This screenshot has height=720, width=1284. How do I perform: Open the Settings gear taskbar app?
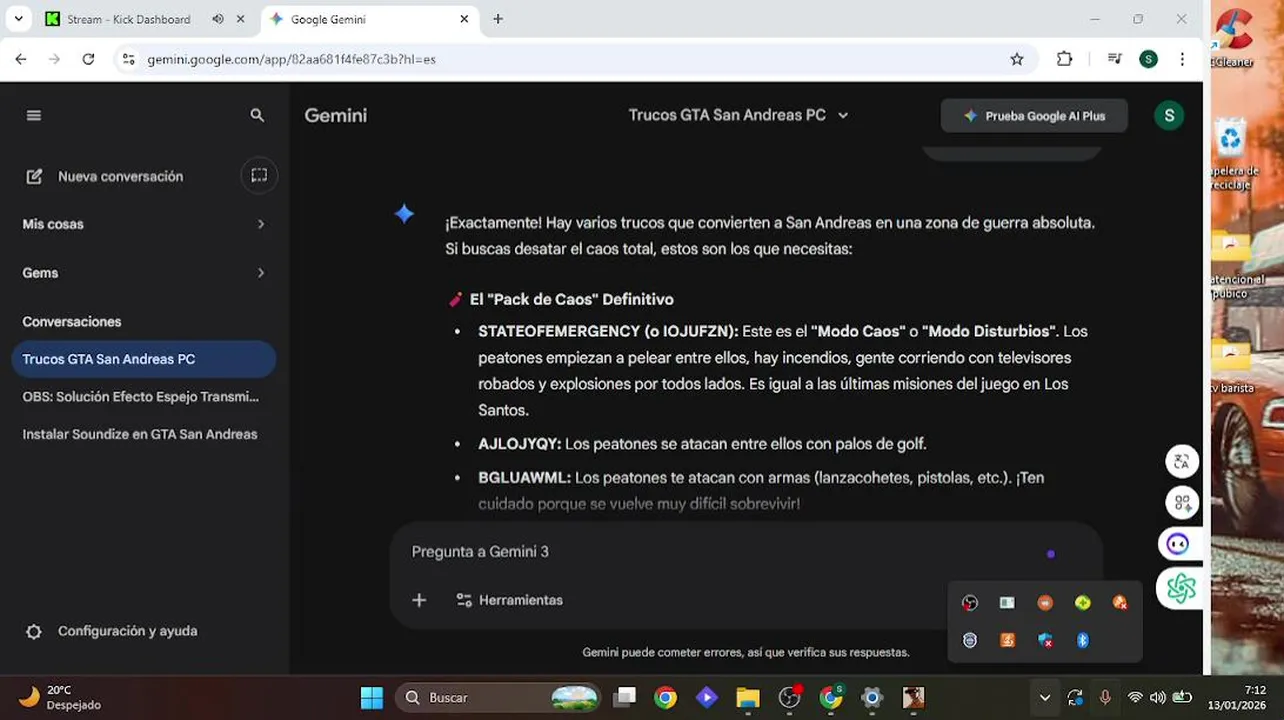point(872,697)
